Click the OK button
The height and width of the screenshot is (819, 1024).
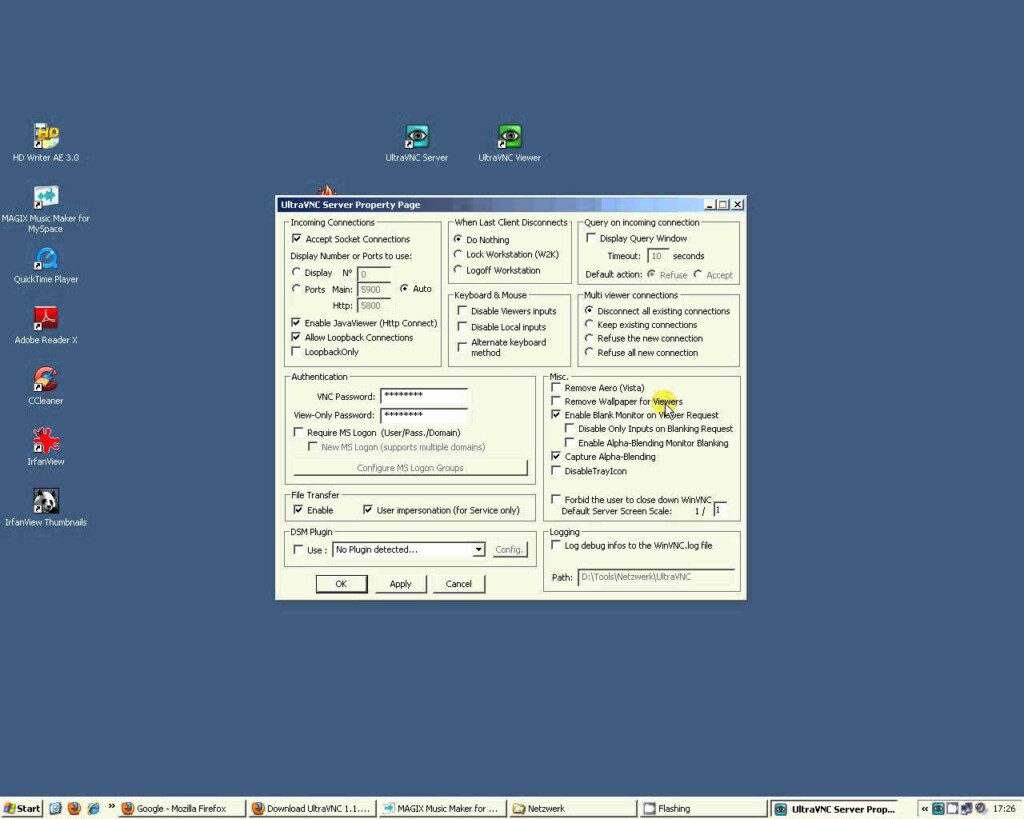tap(341, 584)
